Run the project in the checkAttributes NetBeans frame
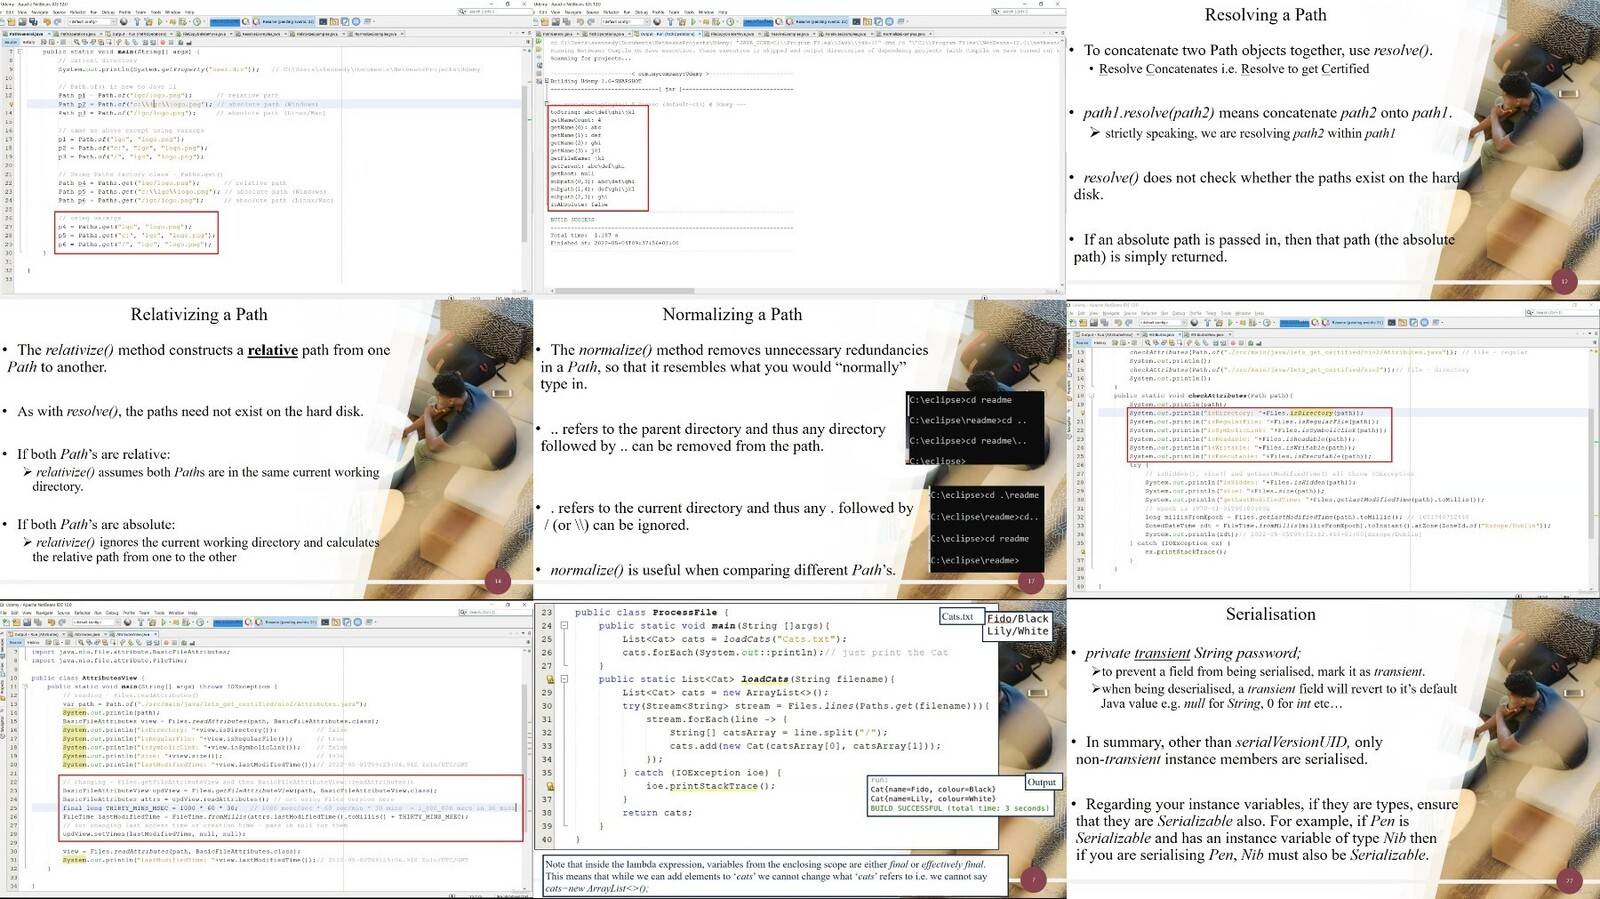Image resolution: width=1600 pixels, height=899 pixels. coord(1230,322)
